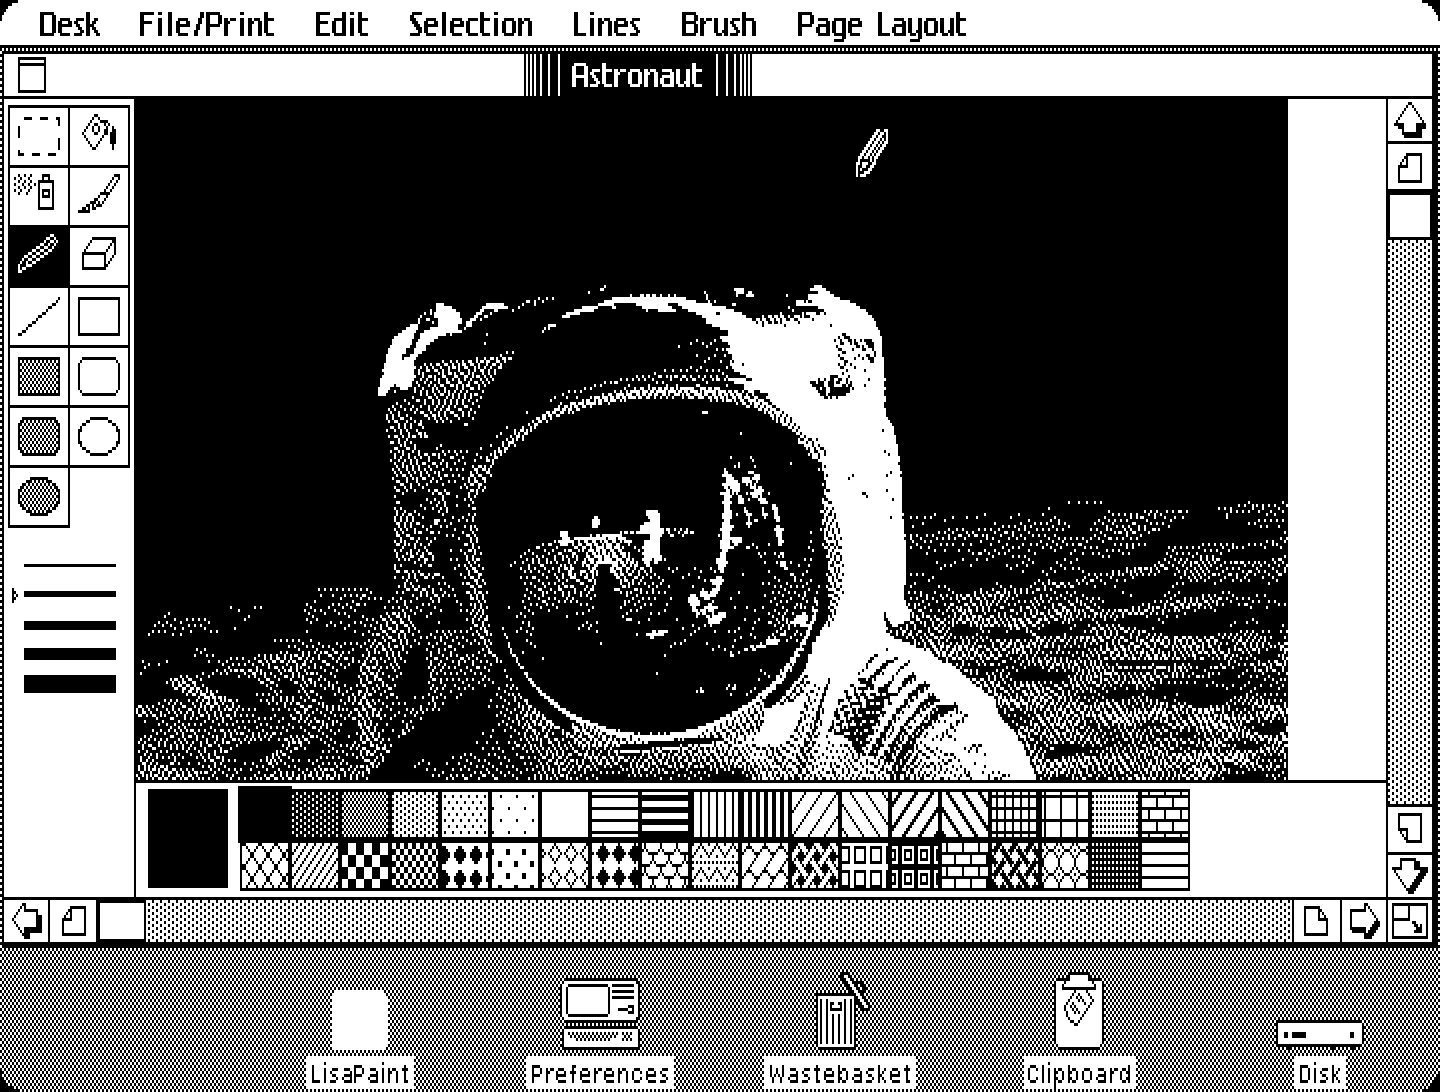Click the Astronaut window title bar icon
This screenshot has height=1092, width=1440.
32,75
